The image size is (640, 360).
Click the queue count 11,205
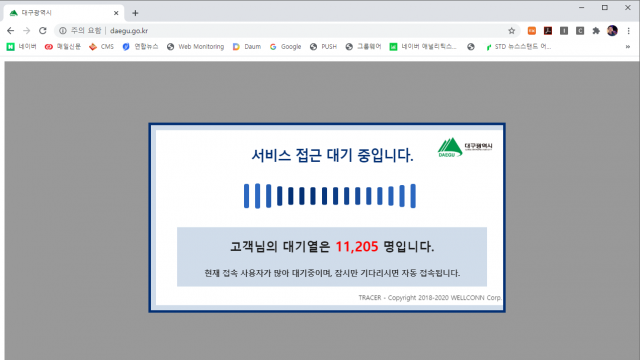click(x=357, y=247)
